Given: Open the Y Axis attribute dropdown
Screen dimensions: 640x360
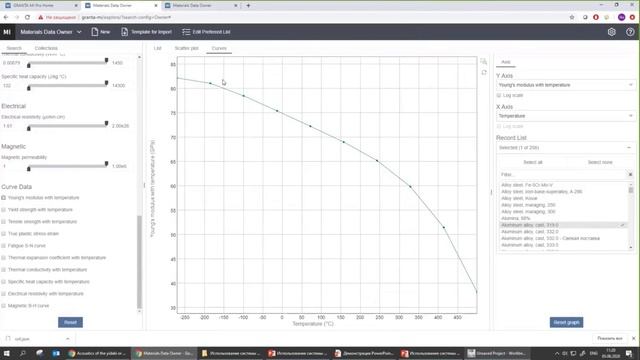Looking at the screenshot, I should [x=565, y=85].
